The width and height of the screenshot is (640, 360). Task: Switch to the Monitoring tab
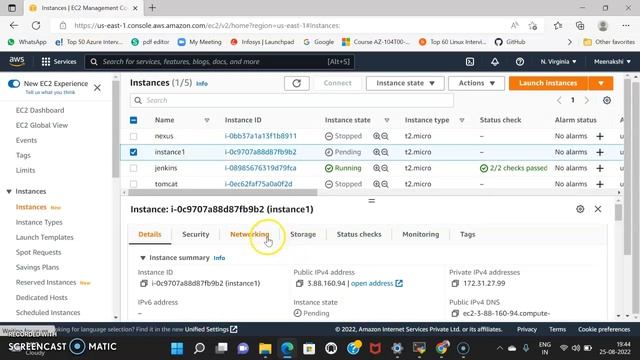point(420,234)
